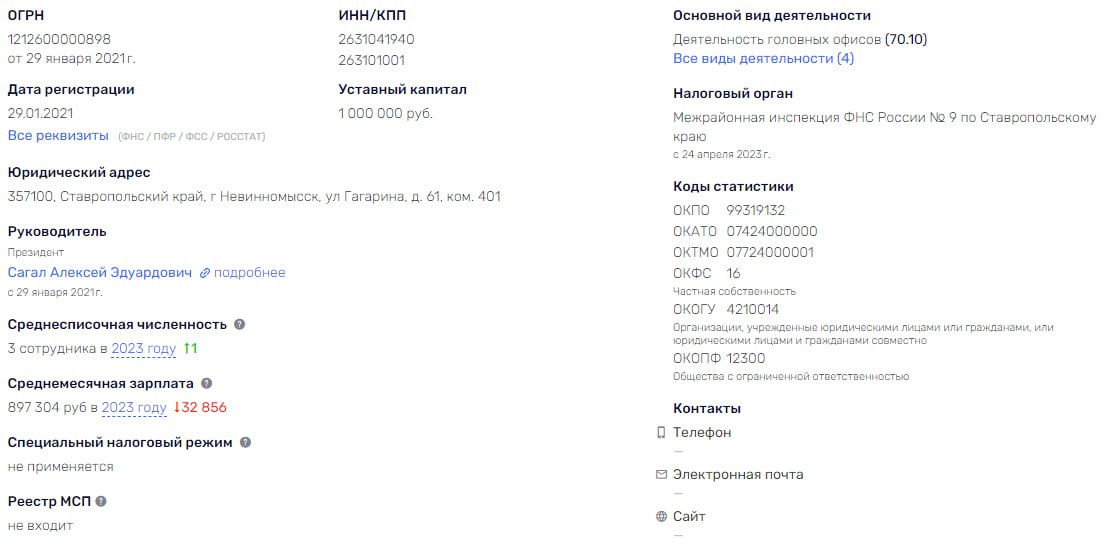Click help icon beside Среднесписочная численность

(x=240, y=325)
